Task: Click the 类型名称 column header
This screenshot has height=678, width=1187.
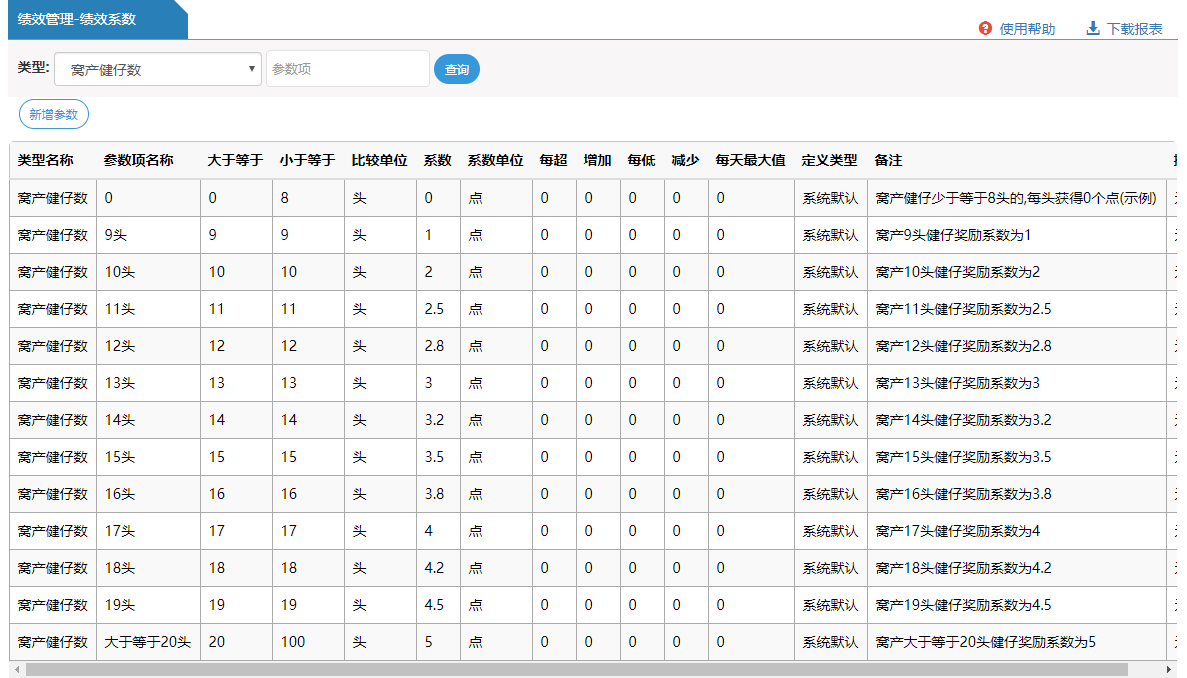Action: (46, 160)
